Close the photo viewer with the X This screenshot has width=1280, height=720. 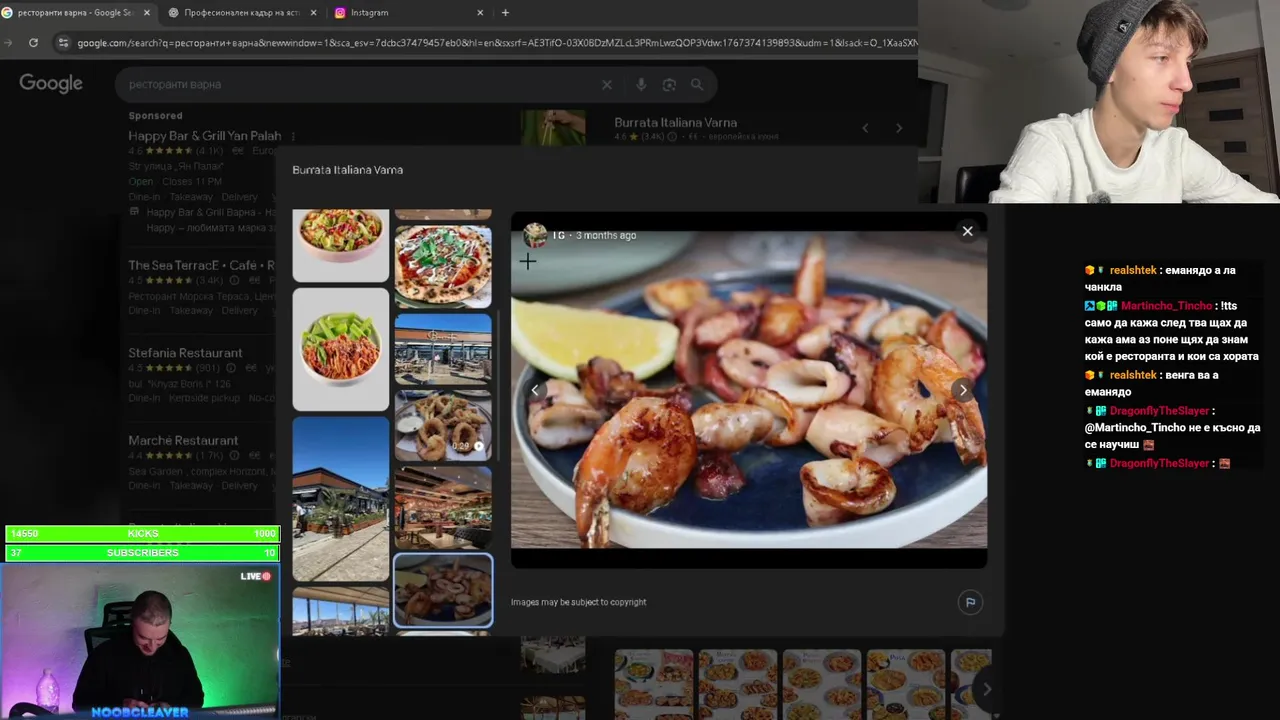point(967,231)
